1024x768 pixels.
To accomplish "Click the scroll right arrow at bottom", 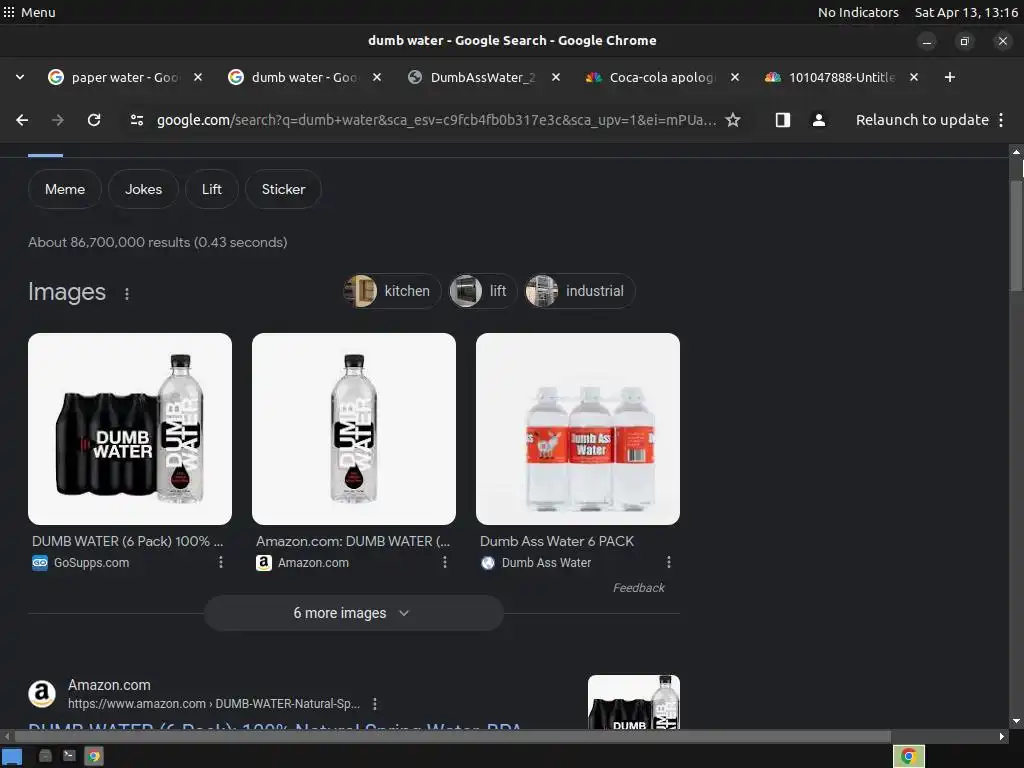I will point(1001,736).
